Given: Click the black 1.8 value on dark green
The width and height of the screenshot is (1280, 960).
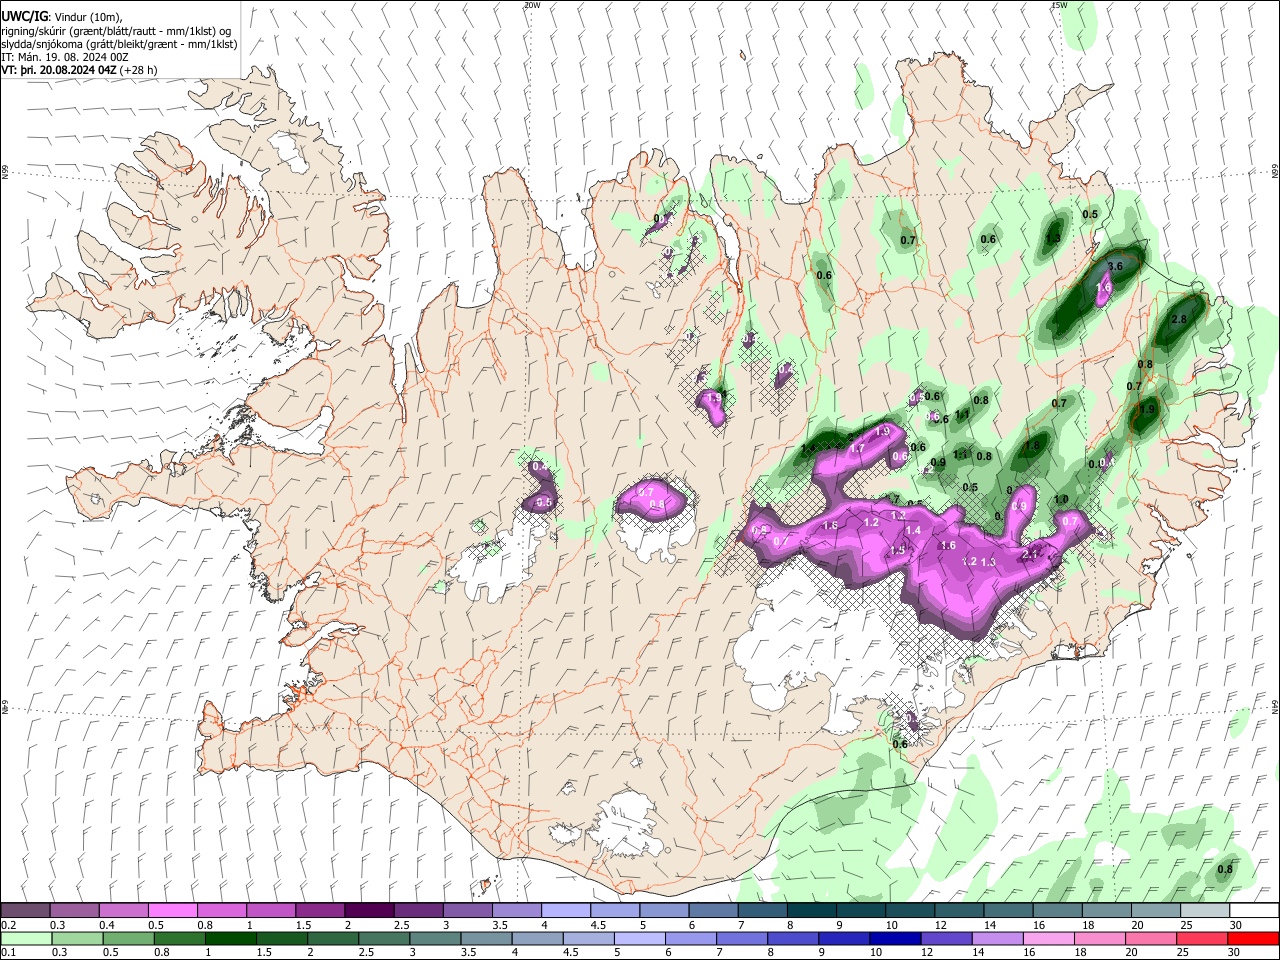Looking at the screenshot, I should (1033, 446).
